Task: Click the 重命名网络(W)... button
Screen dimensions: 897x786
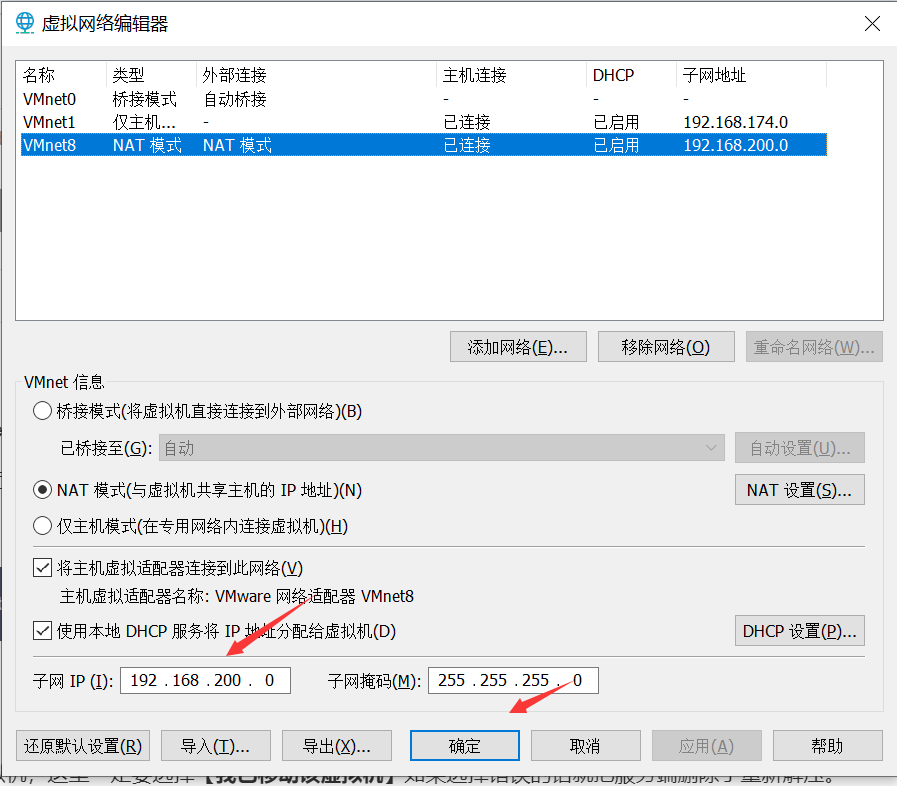Action: [x=814, y=347]
